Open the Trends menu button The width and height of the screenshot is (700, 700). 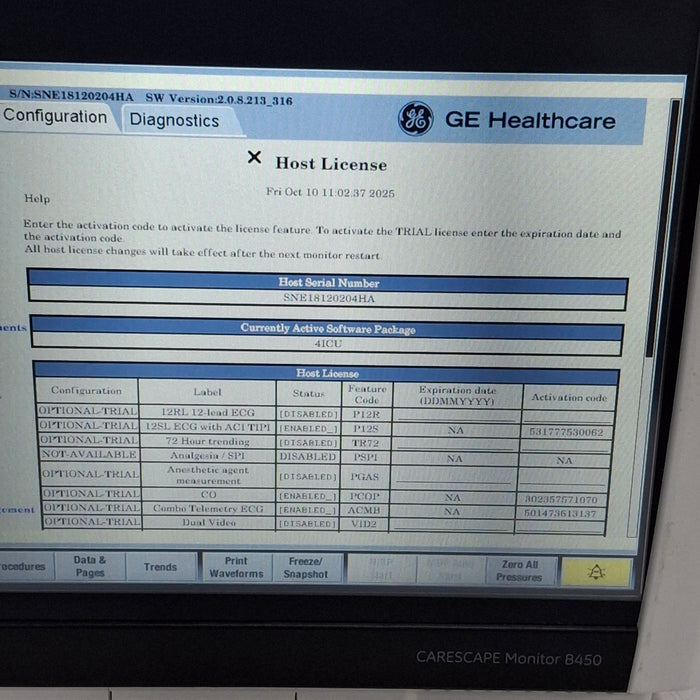tap(160, 567)
